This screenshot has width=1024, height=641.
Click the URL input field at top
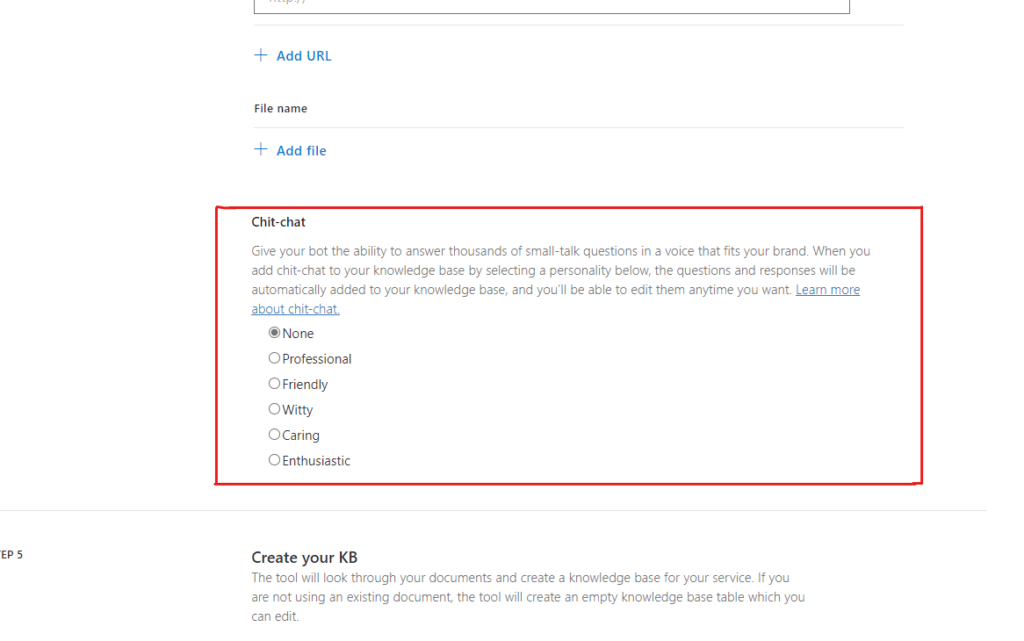(x=551, y=5)
